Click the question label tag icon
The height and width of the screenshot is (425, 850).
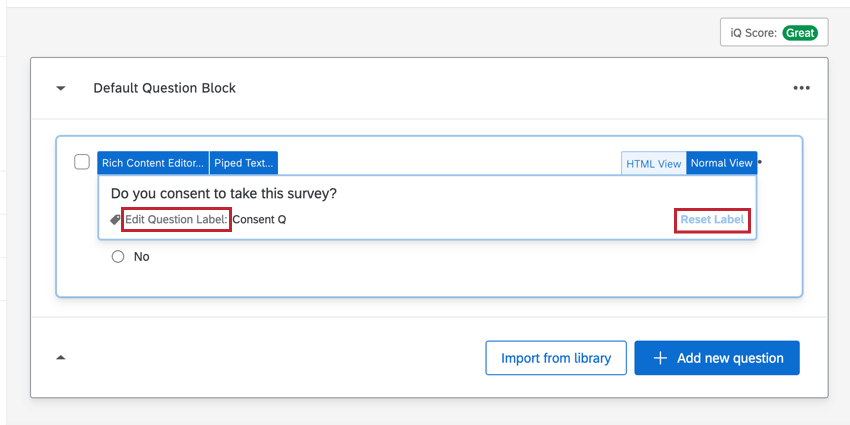(x=115, y=220)
